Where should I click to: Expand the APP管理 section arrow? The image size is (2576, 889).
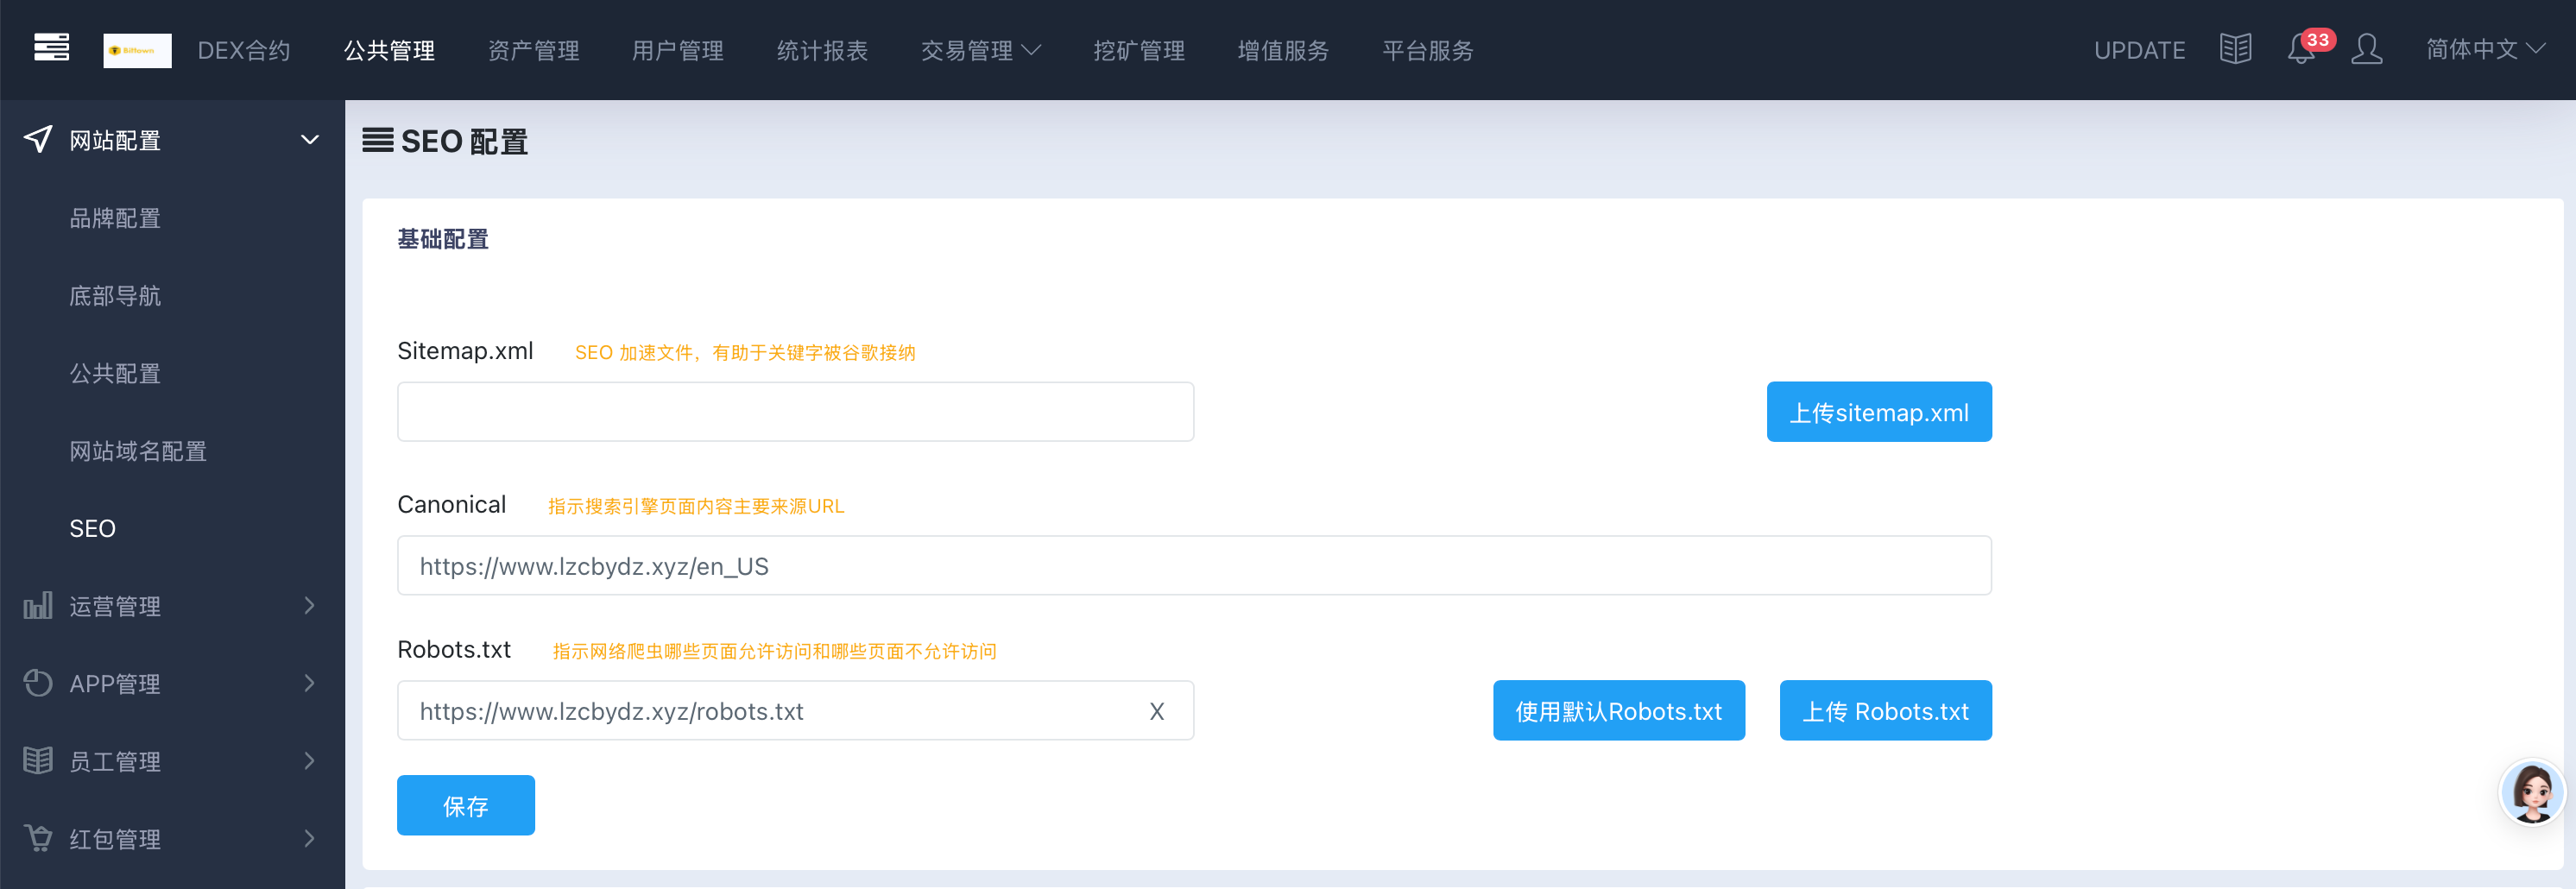(310, 683)
